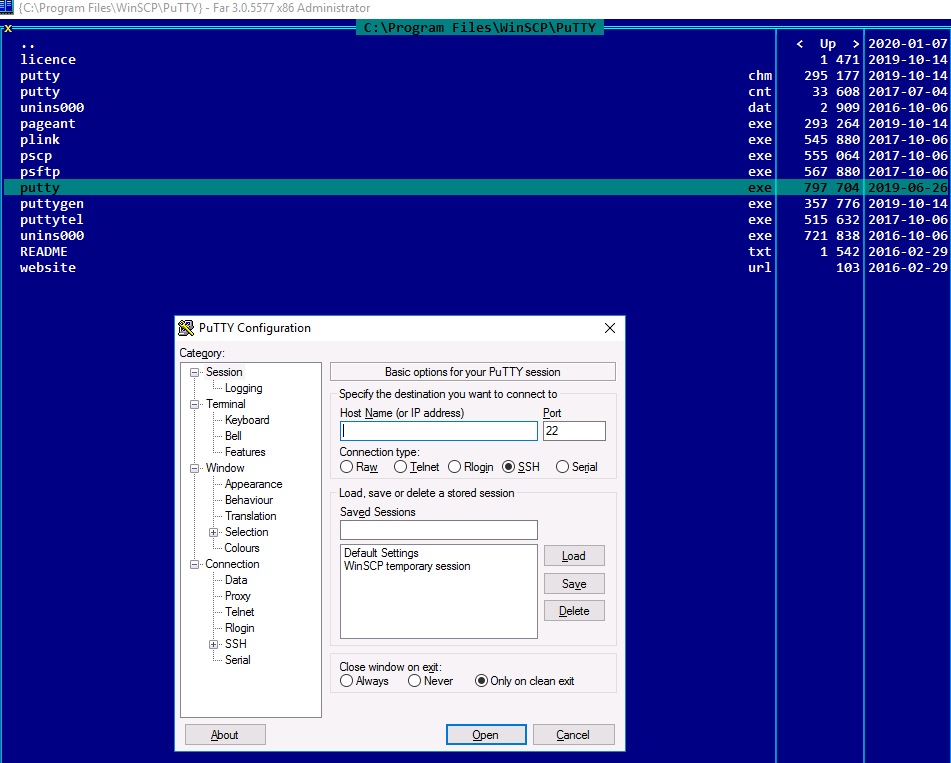Select the Window category label
951x763 pixels.
pos(225,468)
